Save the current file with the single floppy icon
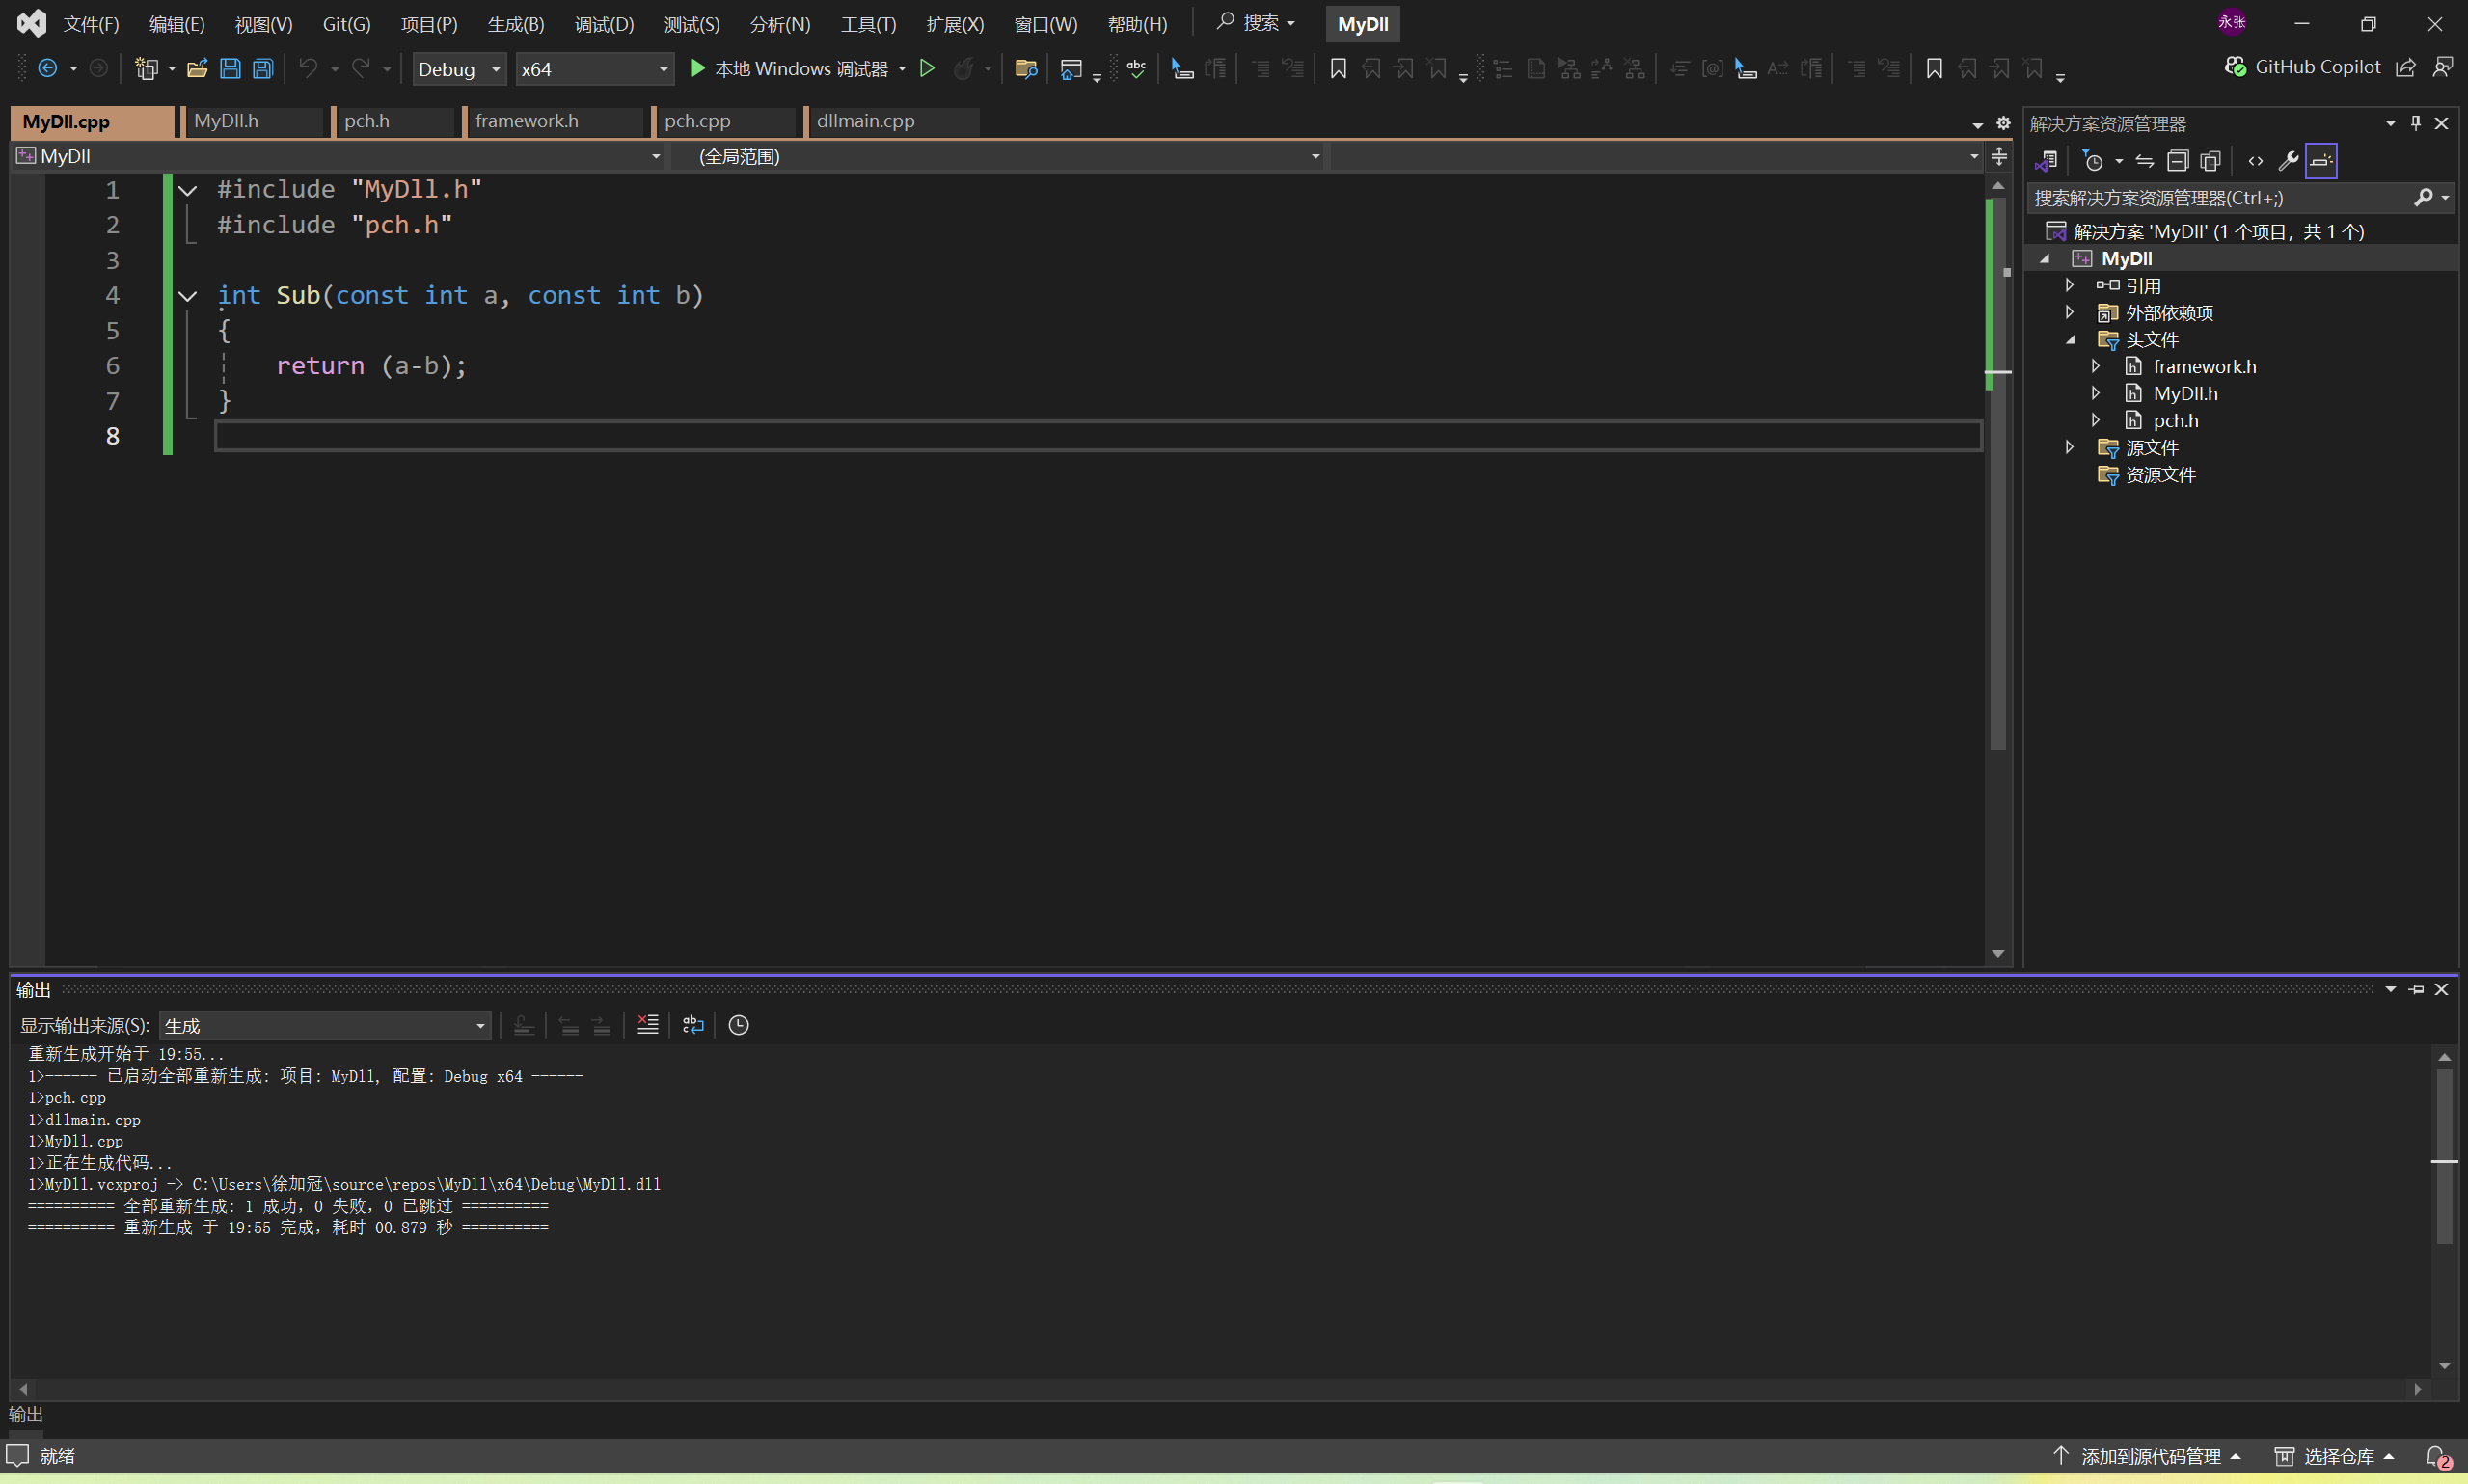This screenshot has height=1484, width=2468. [230, 68]
